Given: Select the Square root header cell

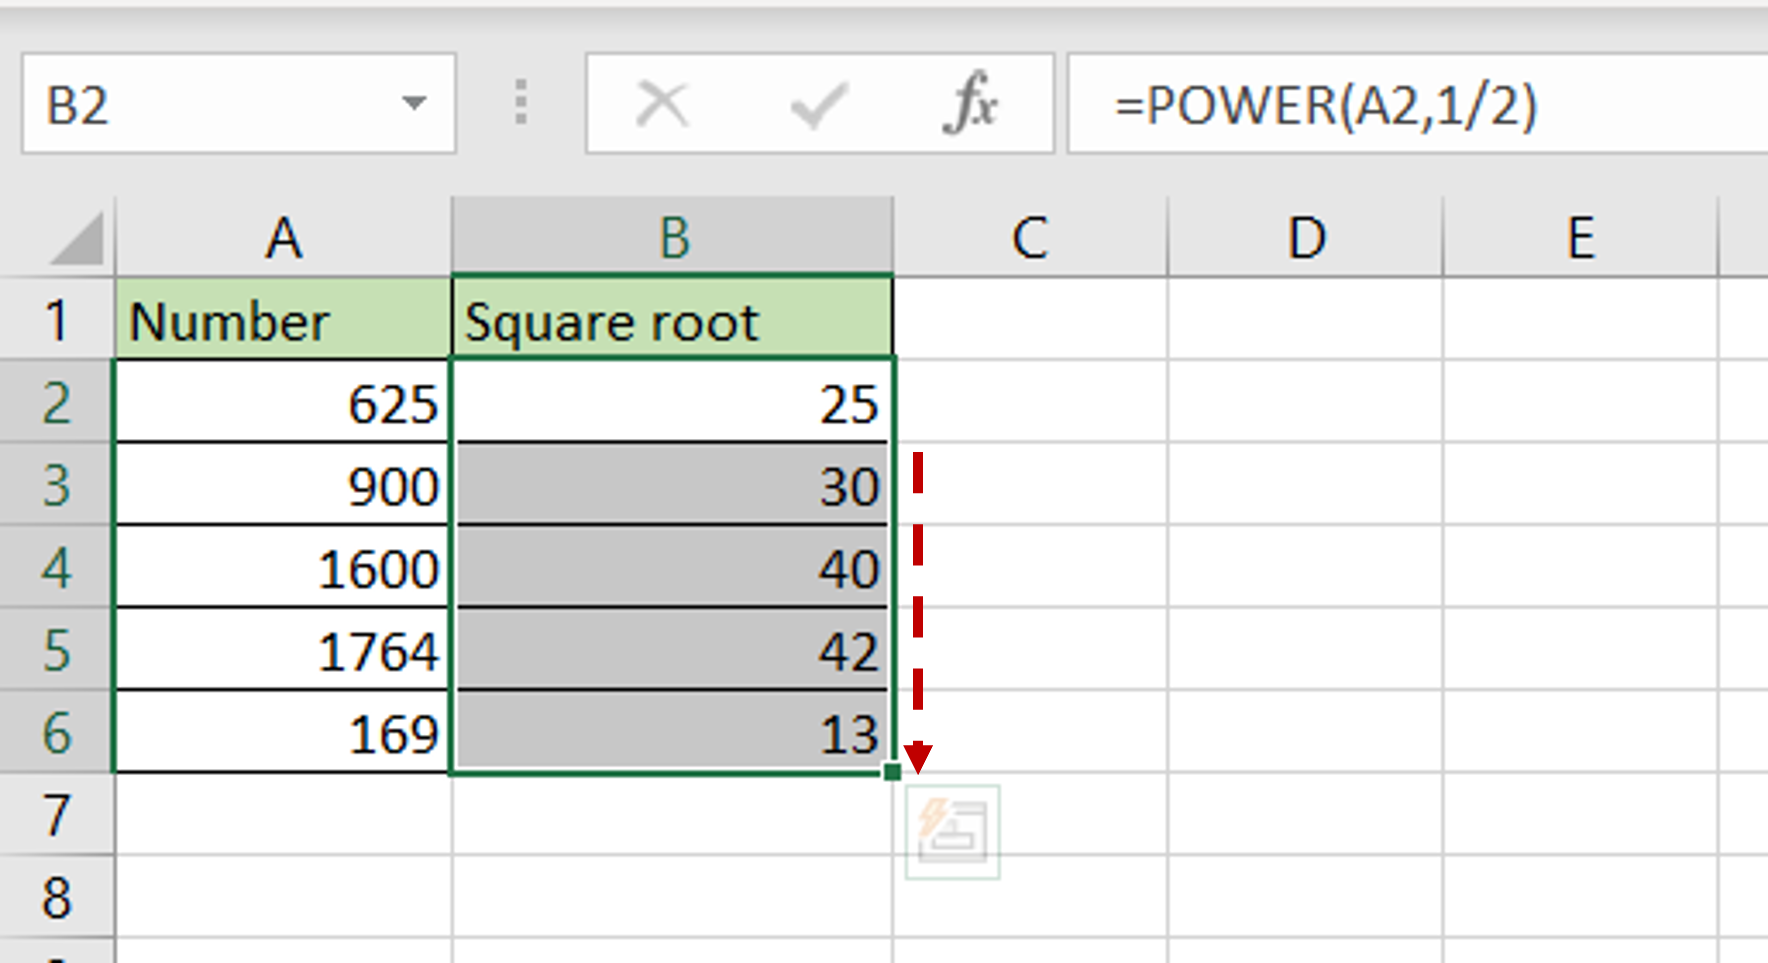Looking at the screenshot, I should coord(675,321).
